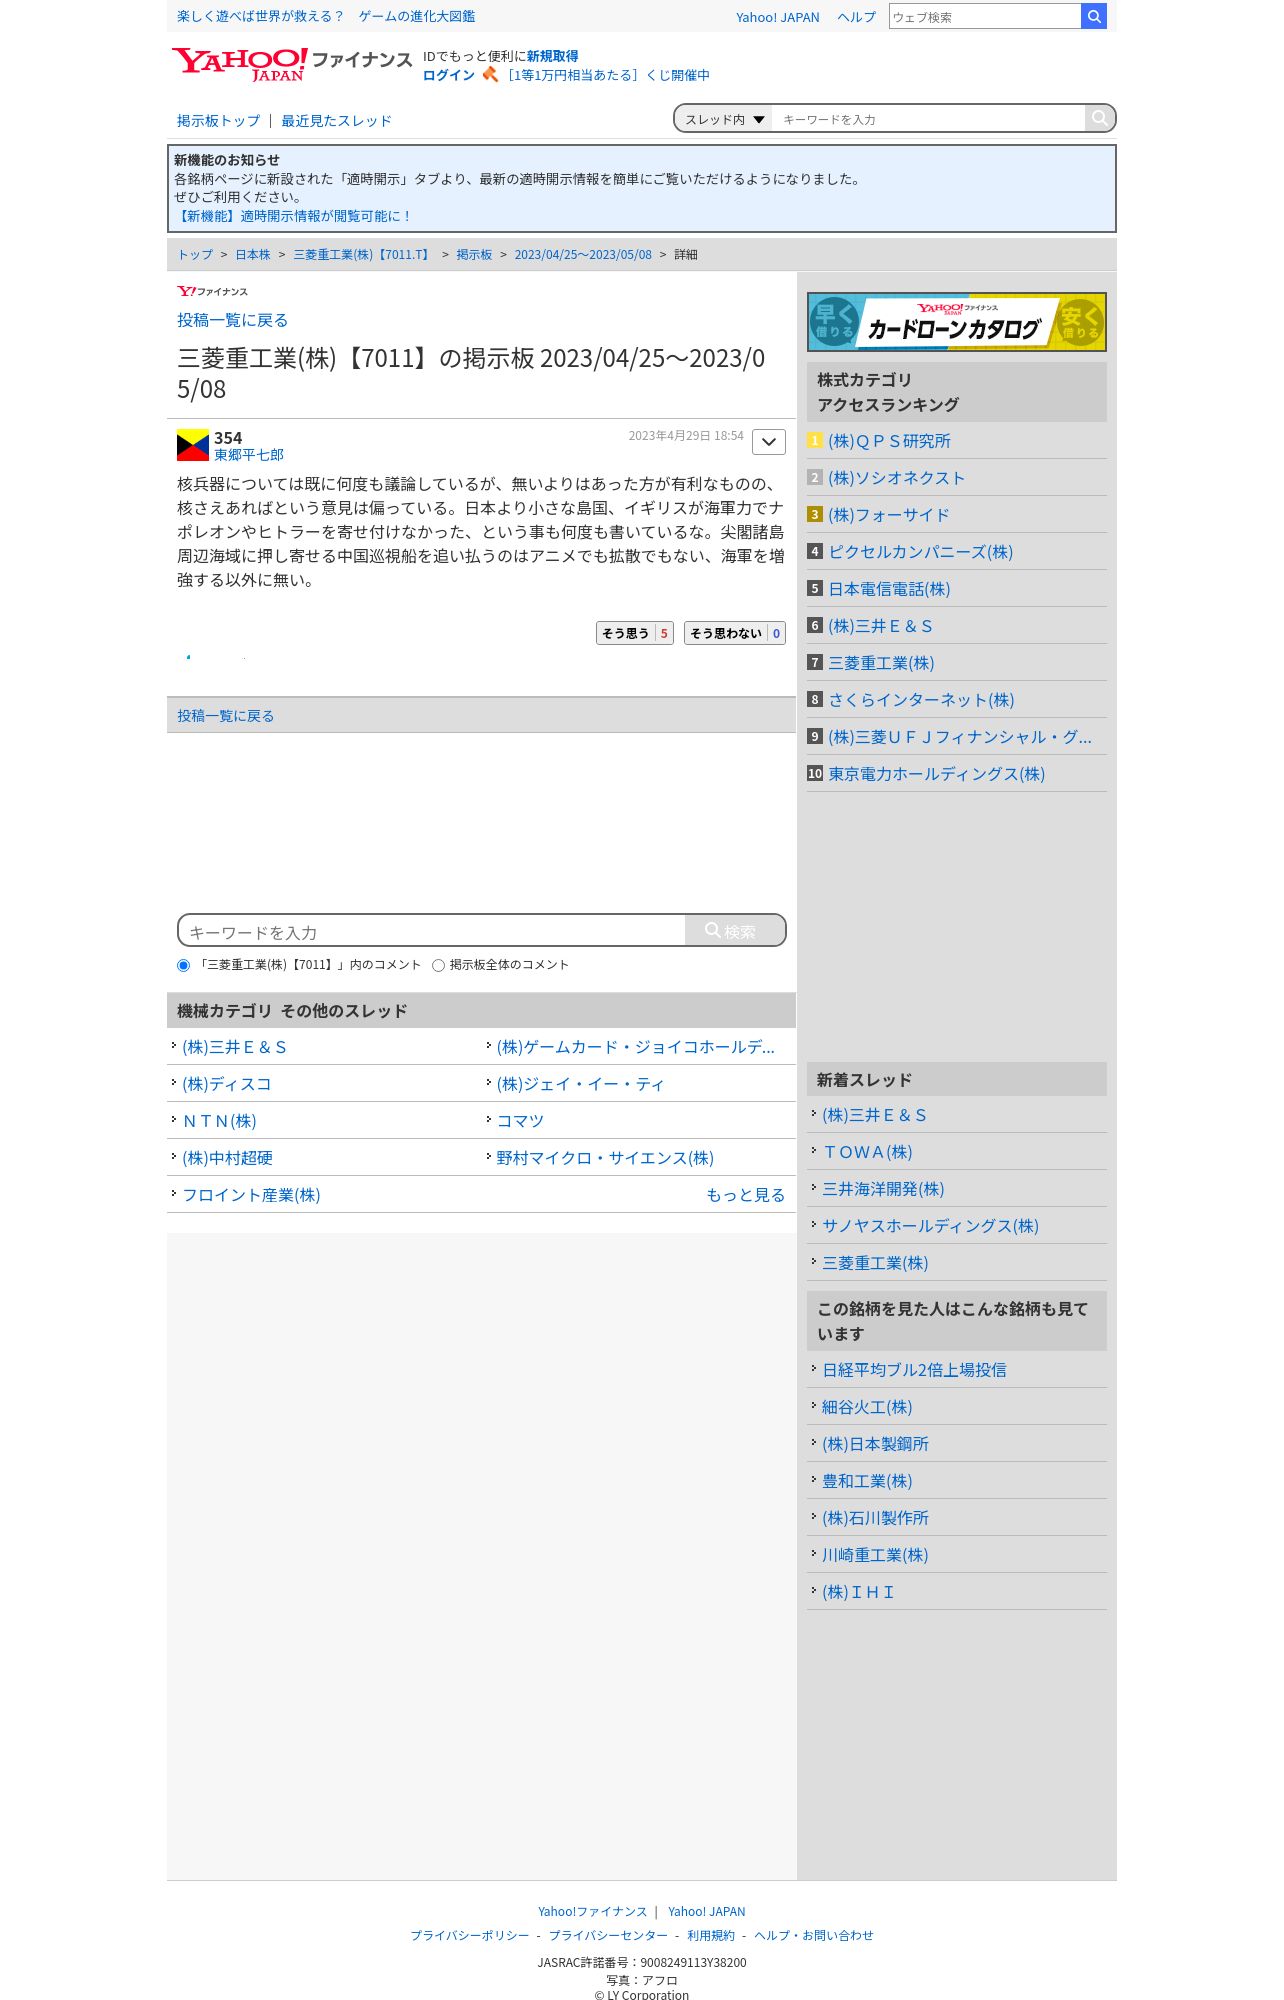
Task: Open the スレッド内 search scope dropdown
Action: [x=724, y=119]
